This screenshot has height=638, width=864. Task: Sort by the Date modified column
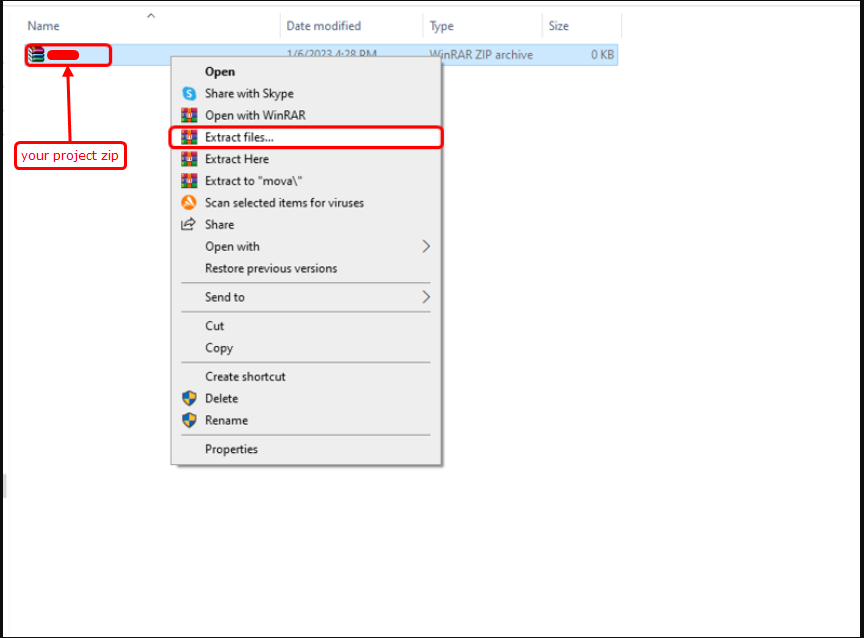coord(323,26)
